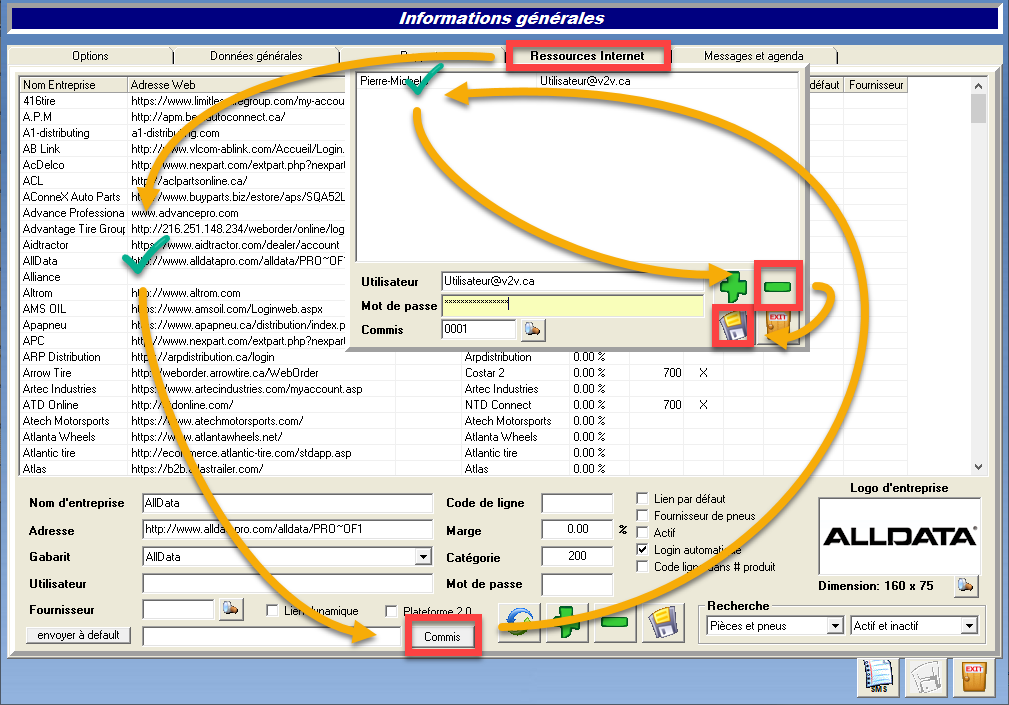This screenshot has width=1009, height=705.
Task: Click the Fournisseur code input field
Action: pyautogui.click(x=178, y=609)
